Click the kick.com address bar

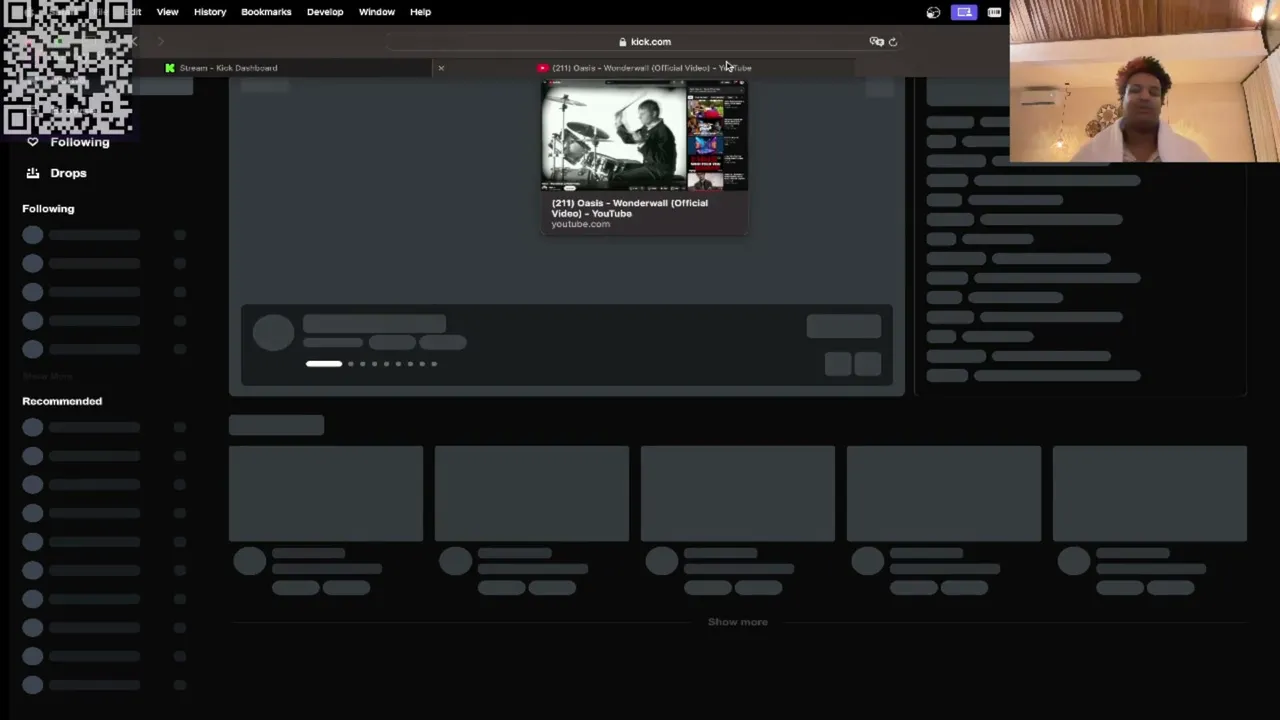pyautogui.click(x=645, y=42)
